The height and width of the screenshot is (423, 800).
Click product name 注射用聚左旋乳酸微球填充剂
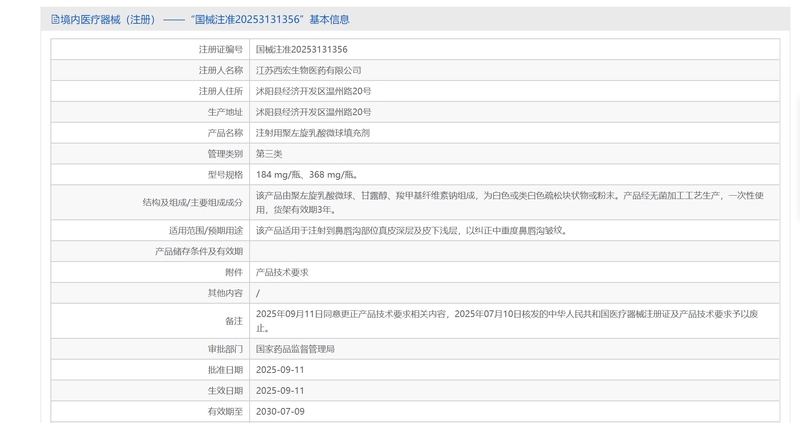[313, 133]
